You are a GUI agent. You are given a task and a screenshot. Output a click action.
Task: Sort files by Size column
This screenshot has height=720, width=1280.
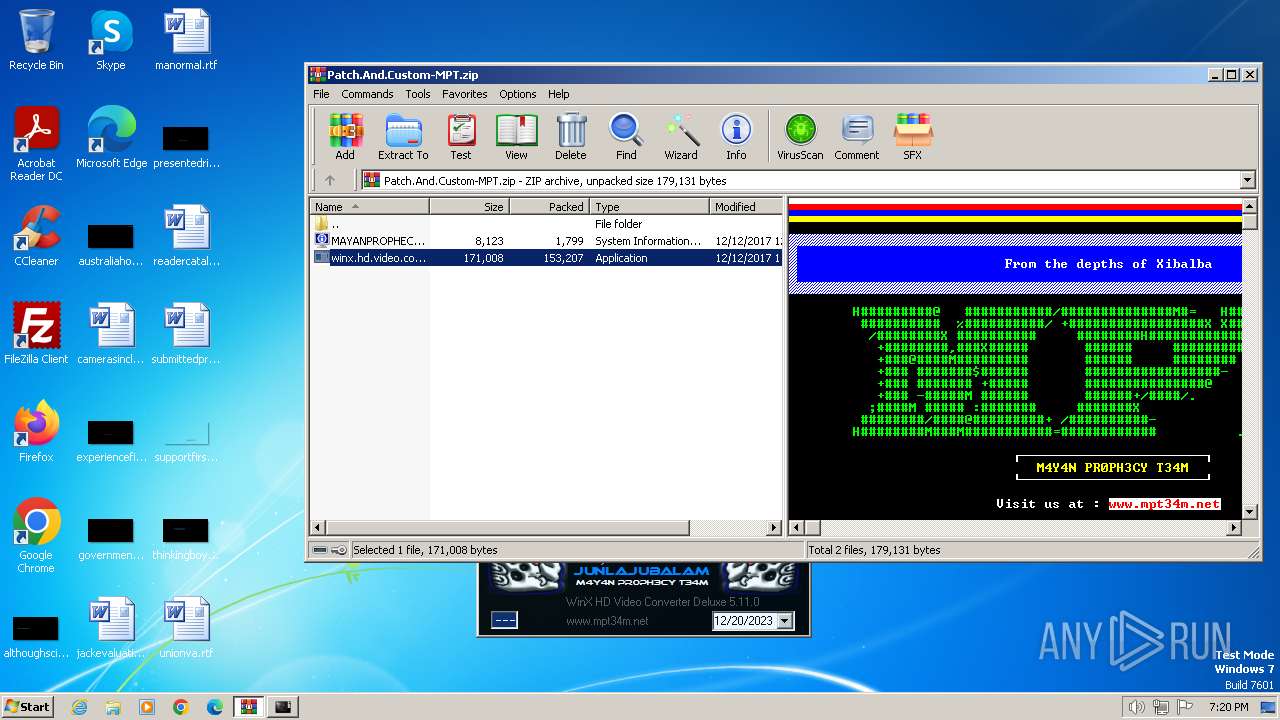pos(469,207)
